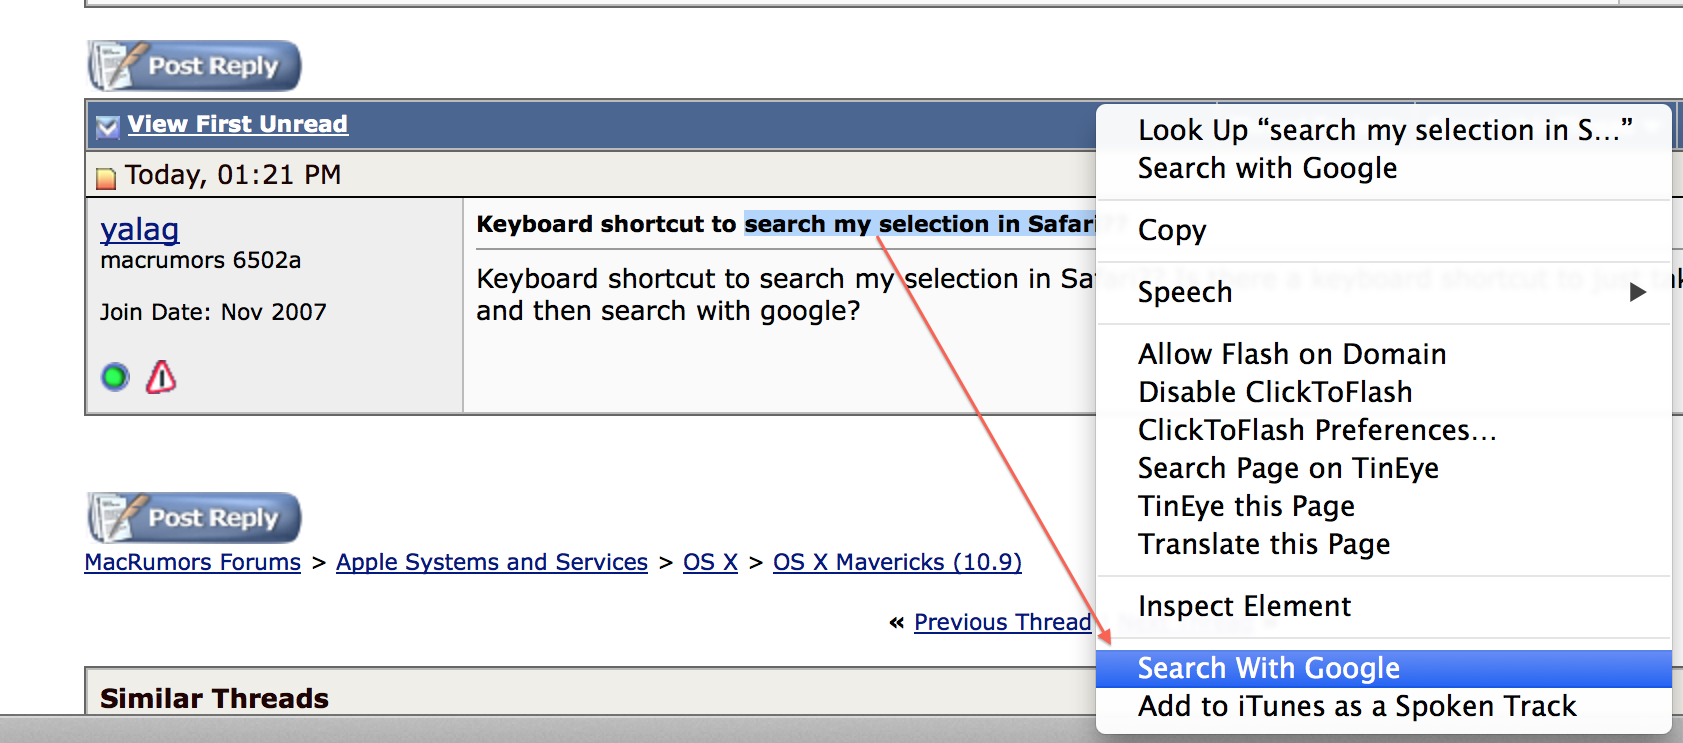Choose Copy from the context menu
Viewport: 1683px width, 743px height.
point(1384,230)
